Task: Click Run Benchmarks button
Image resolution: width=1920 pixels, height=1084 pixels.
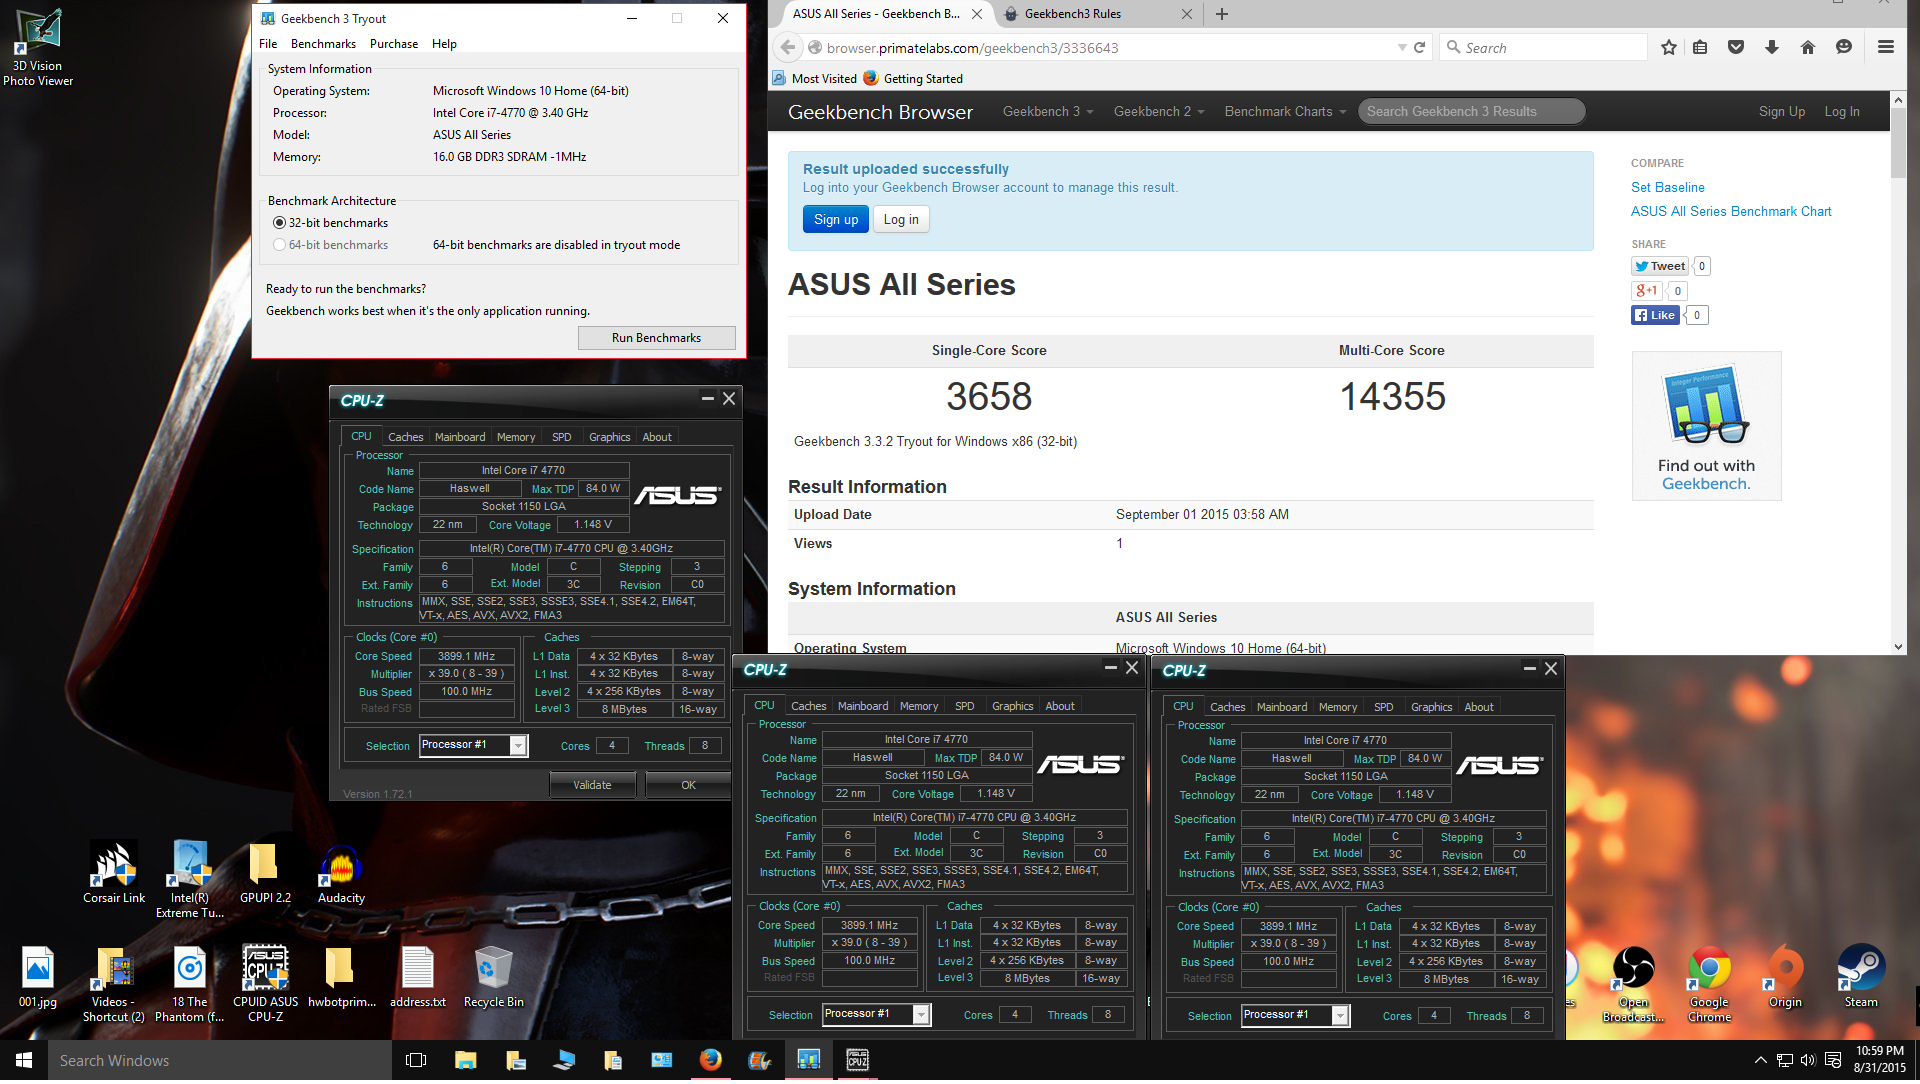Action: [656, 338]
